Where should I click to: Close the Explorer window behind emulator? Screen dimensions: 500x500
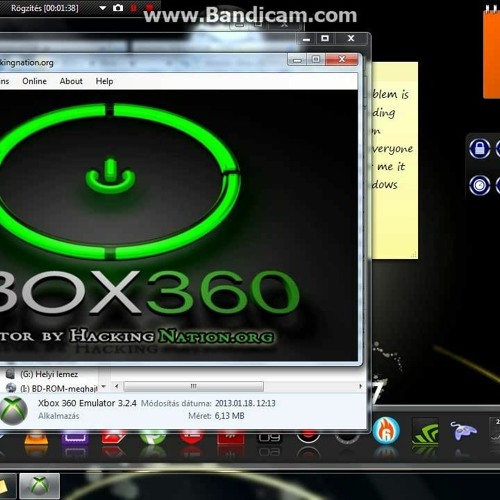pos(351,39)
